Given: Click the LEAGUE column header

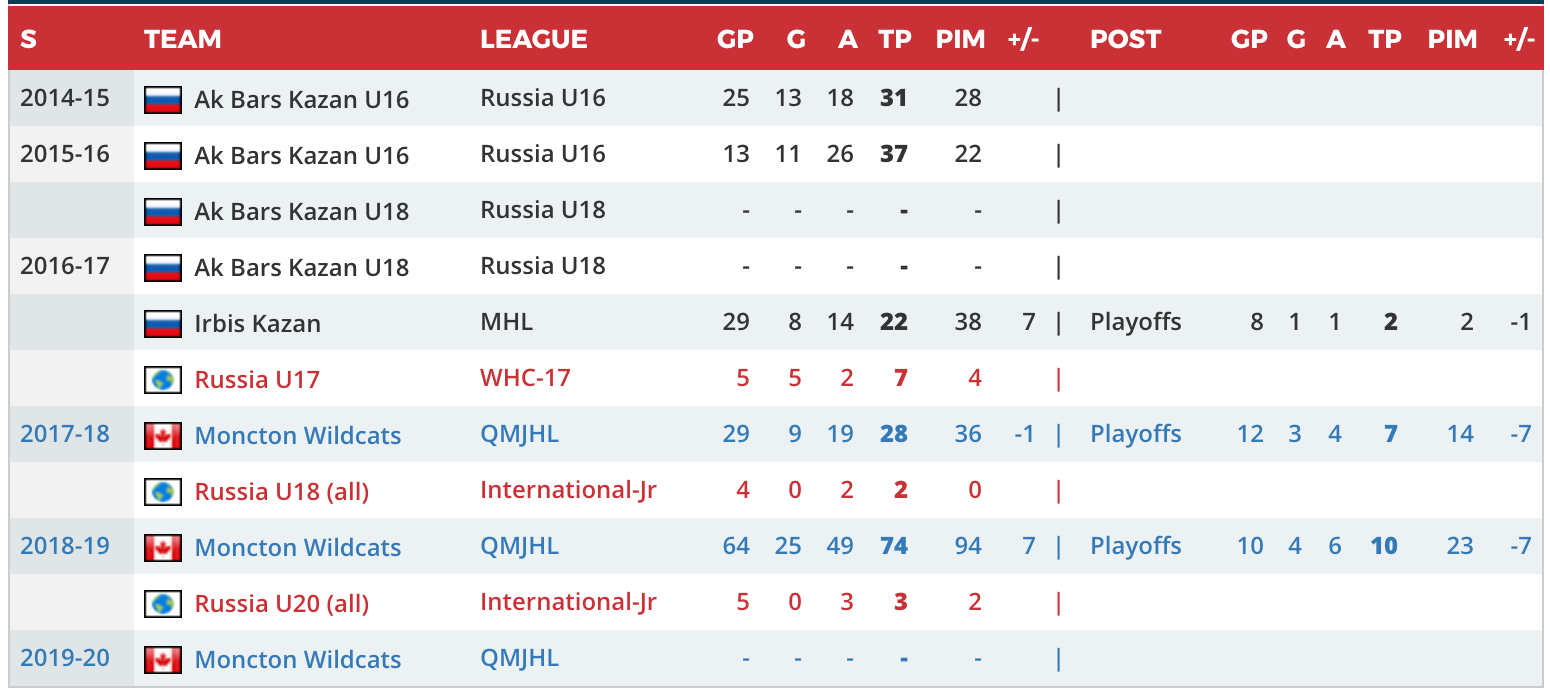Looking at the screenshot, I should point(533,39).
